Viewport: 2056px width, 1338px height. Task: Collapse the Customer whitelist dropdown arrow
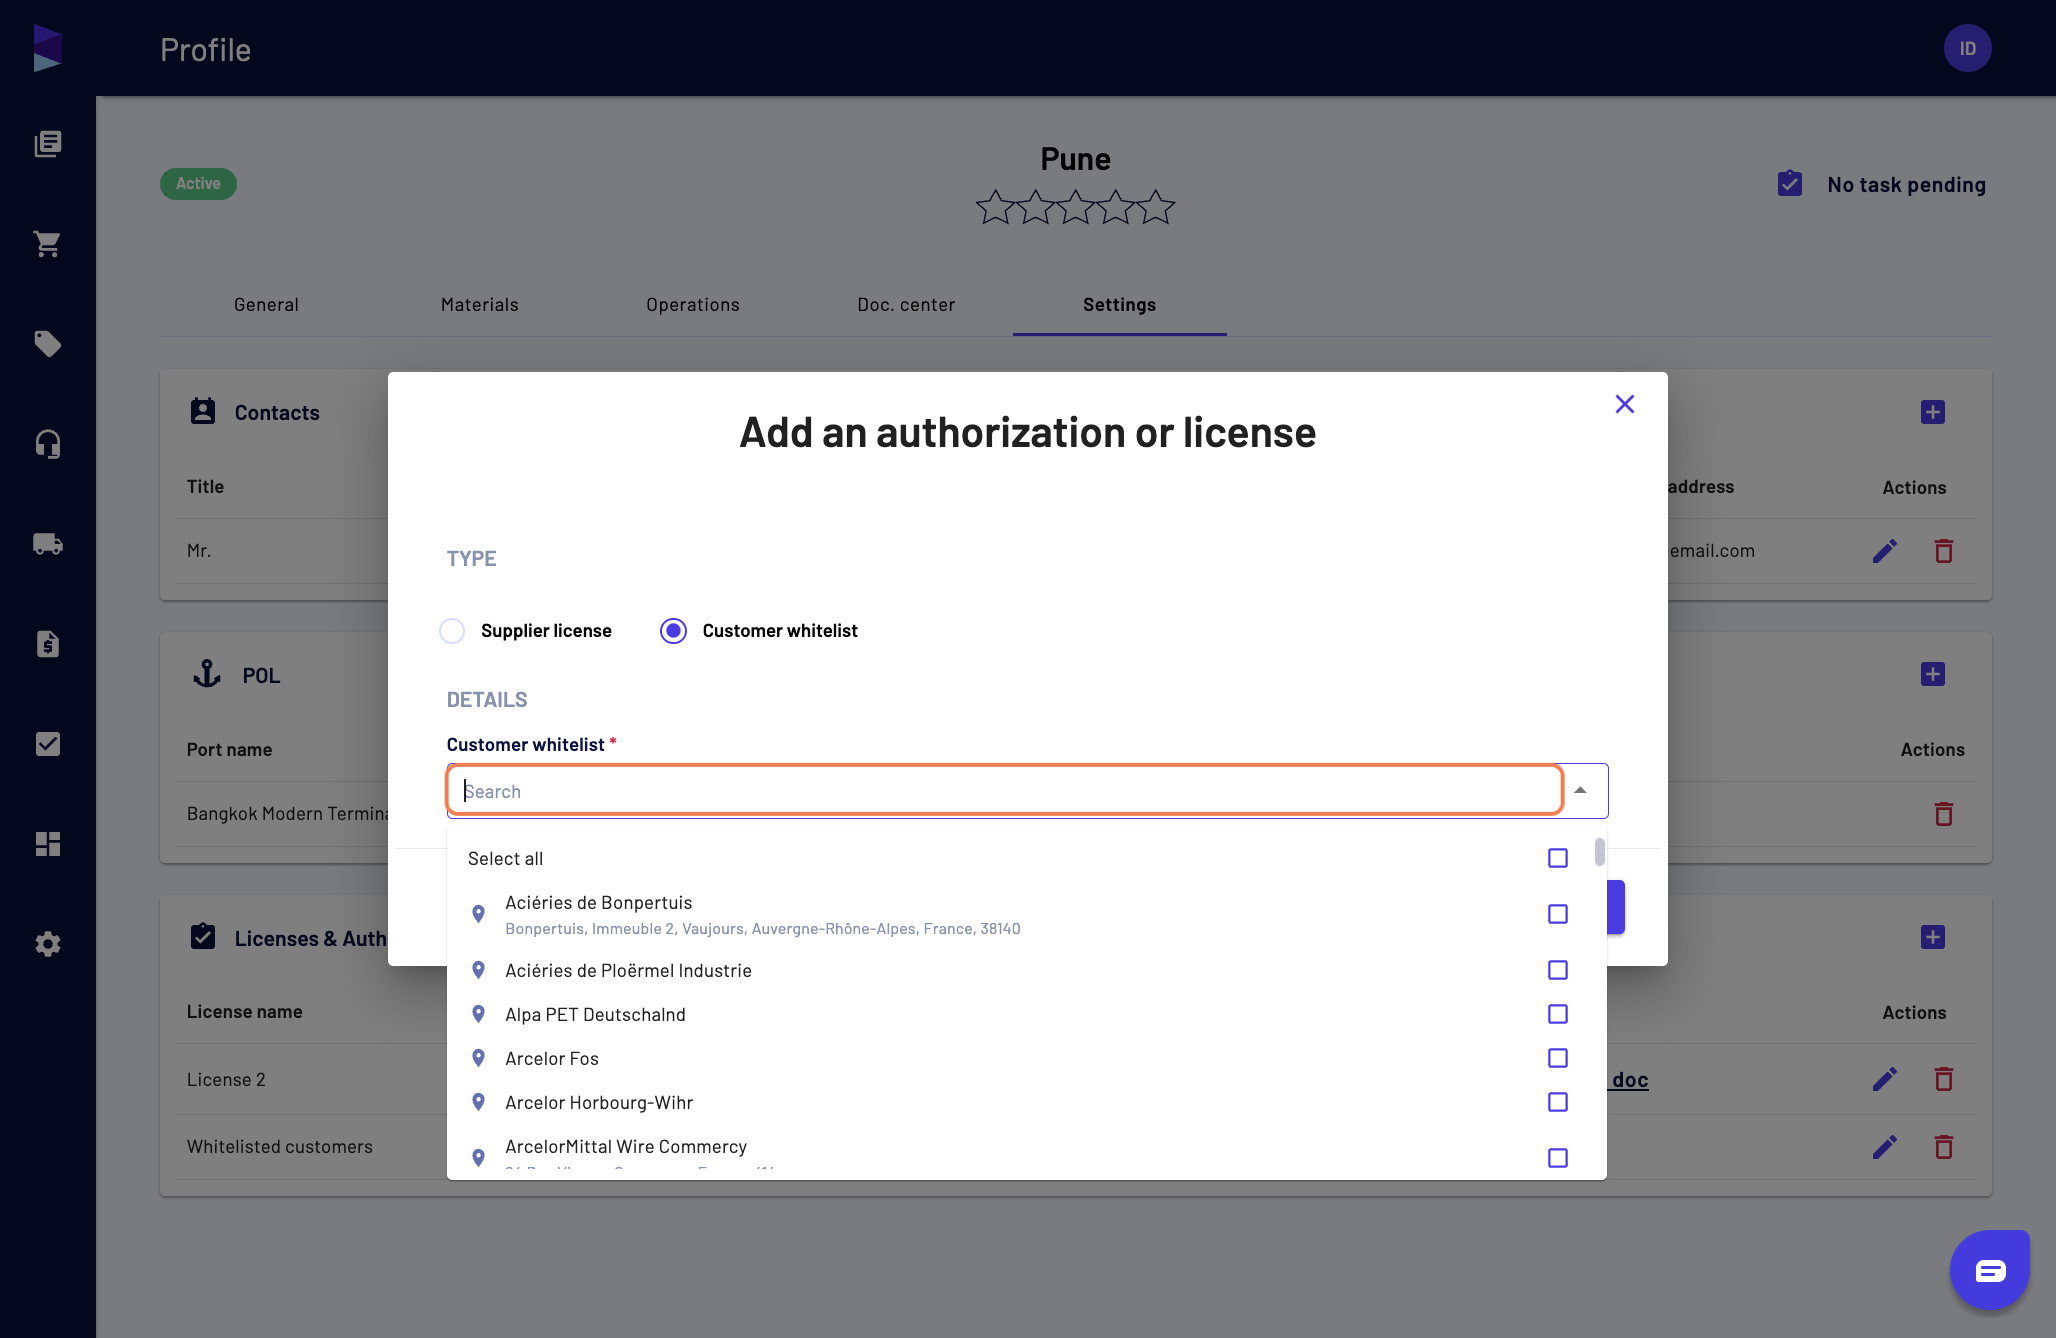point(1580,791)
